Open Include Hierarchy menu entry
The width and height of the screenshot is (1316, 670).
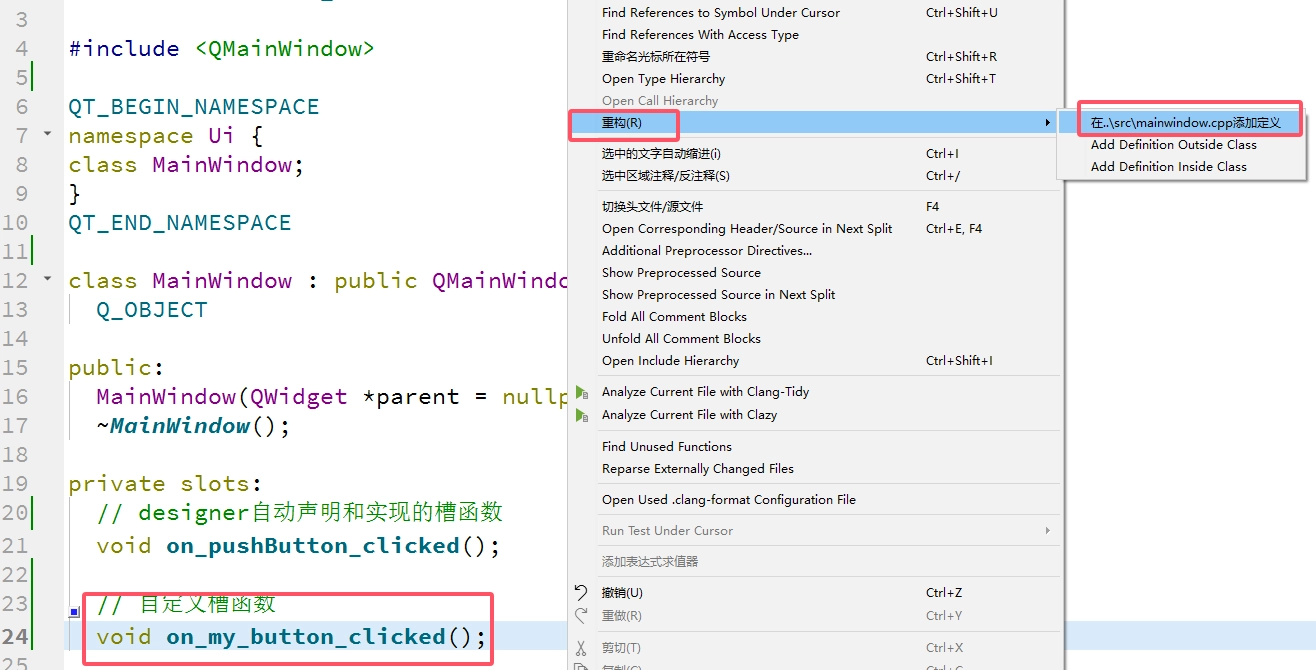coord(670,361)
